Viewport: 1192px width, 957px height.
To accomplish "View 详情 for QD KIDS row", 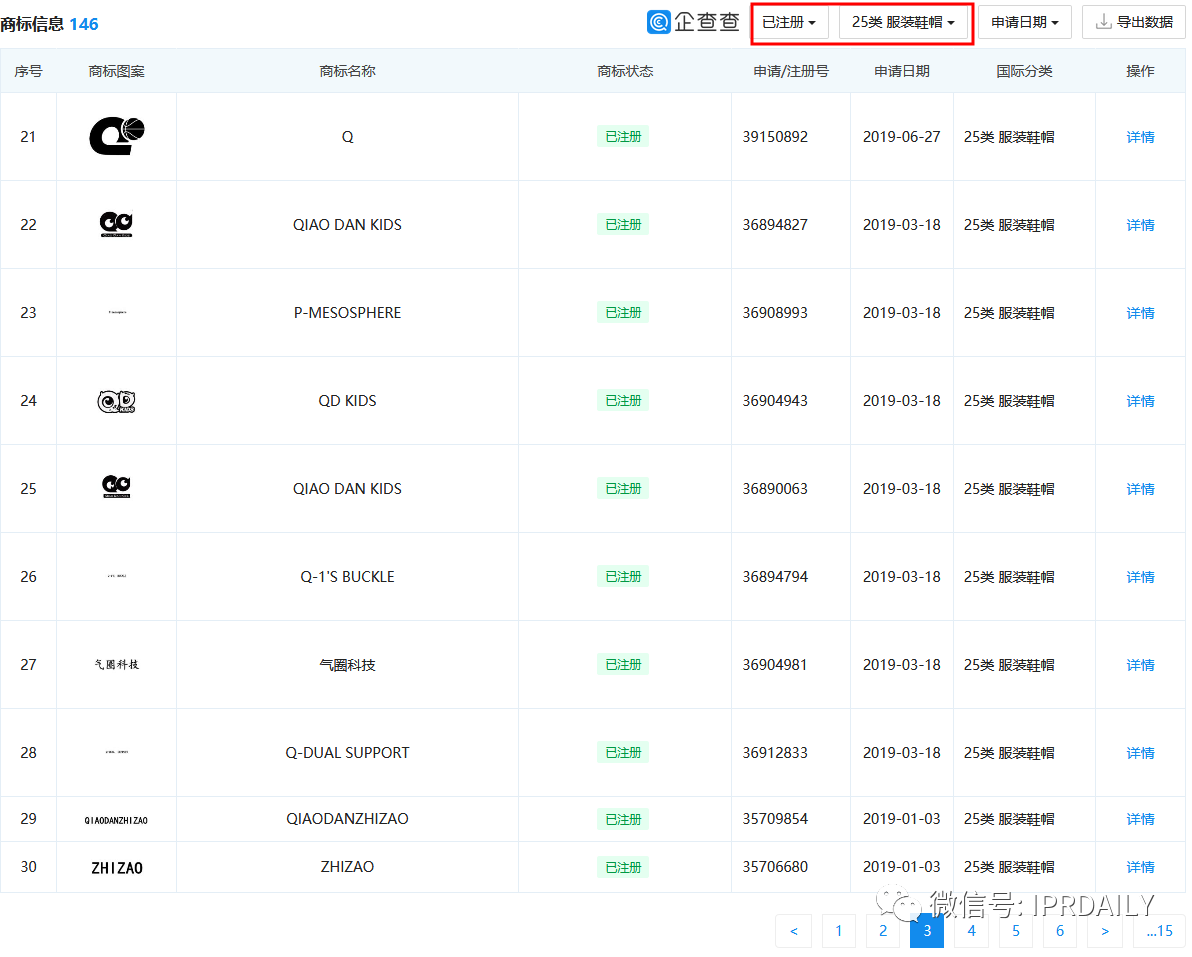I will coord(1140,401).
